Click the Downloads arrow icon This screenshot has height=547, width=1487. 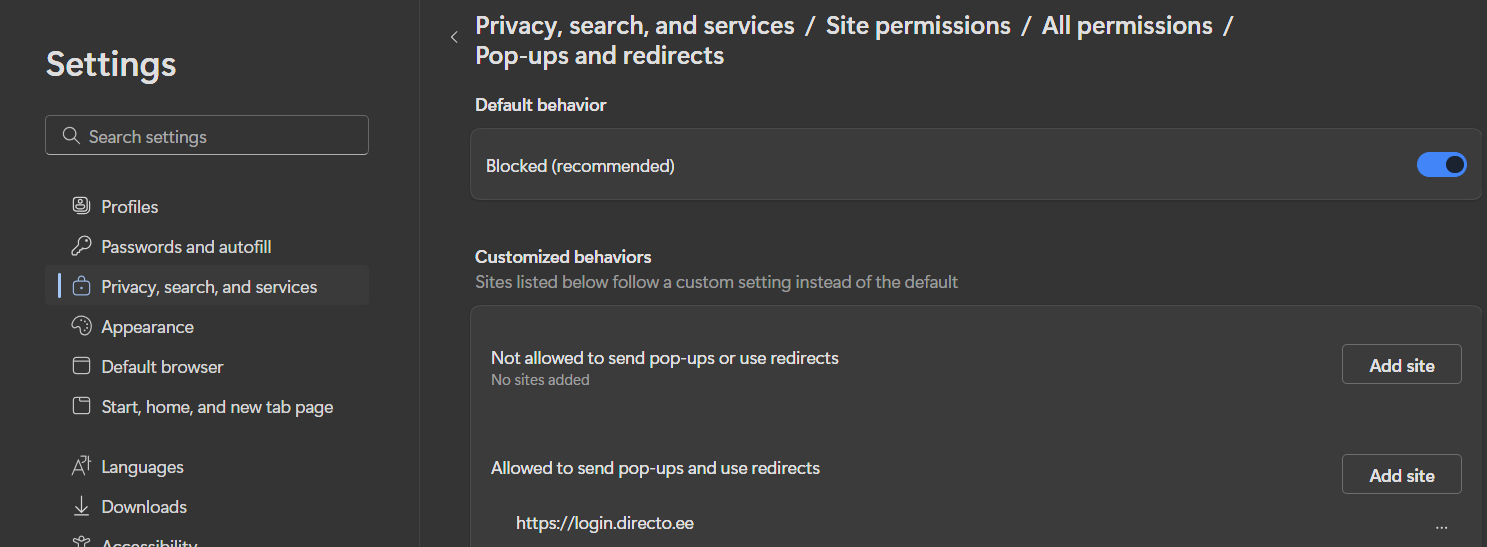pyautogui.click(x=81, y=506)
